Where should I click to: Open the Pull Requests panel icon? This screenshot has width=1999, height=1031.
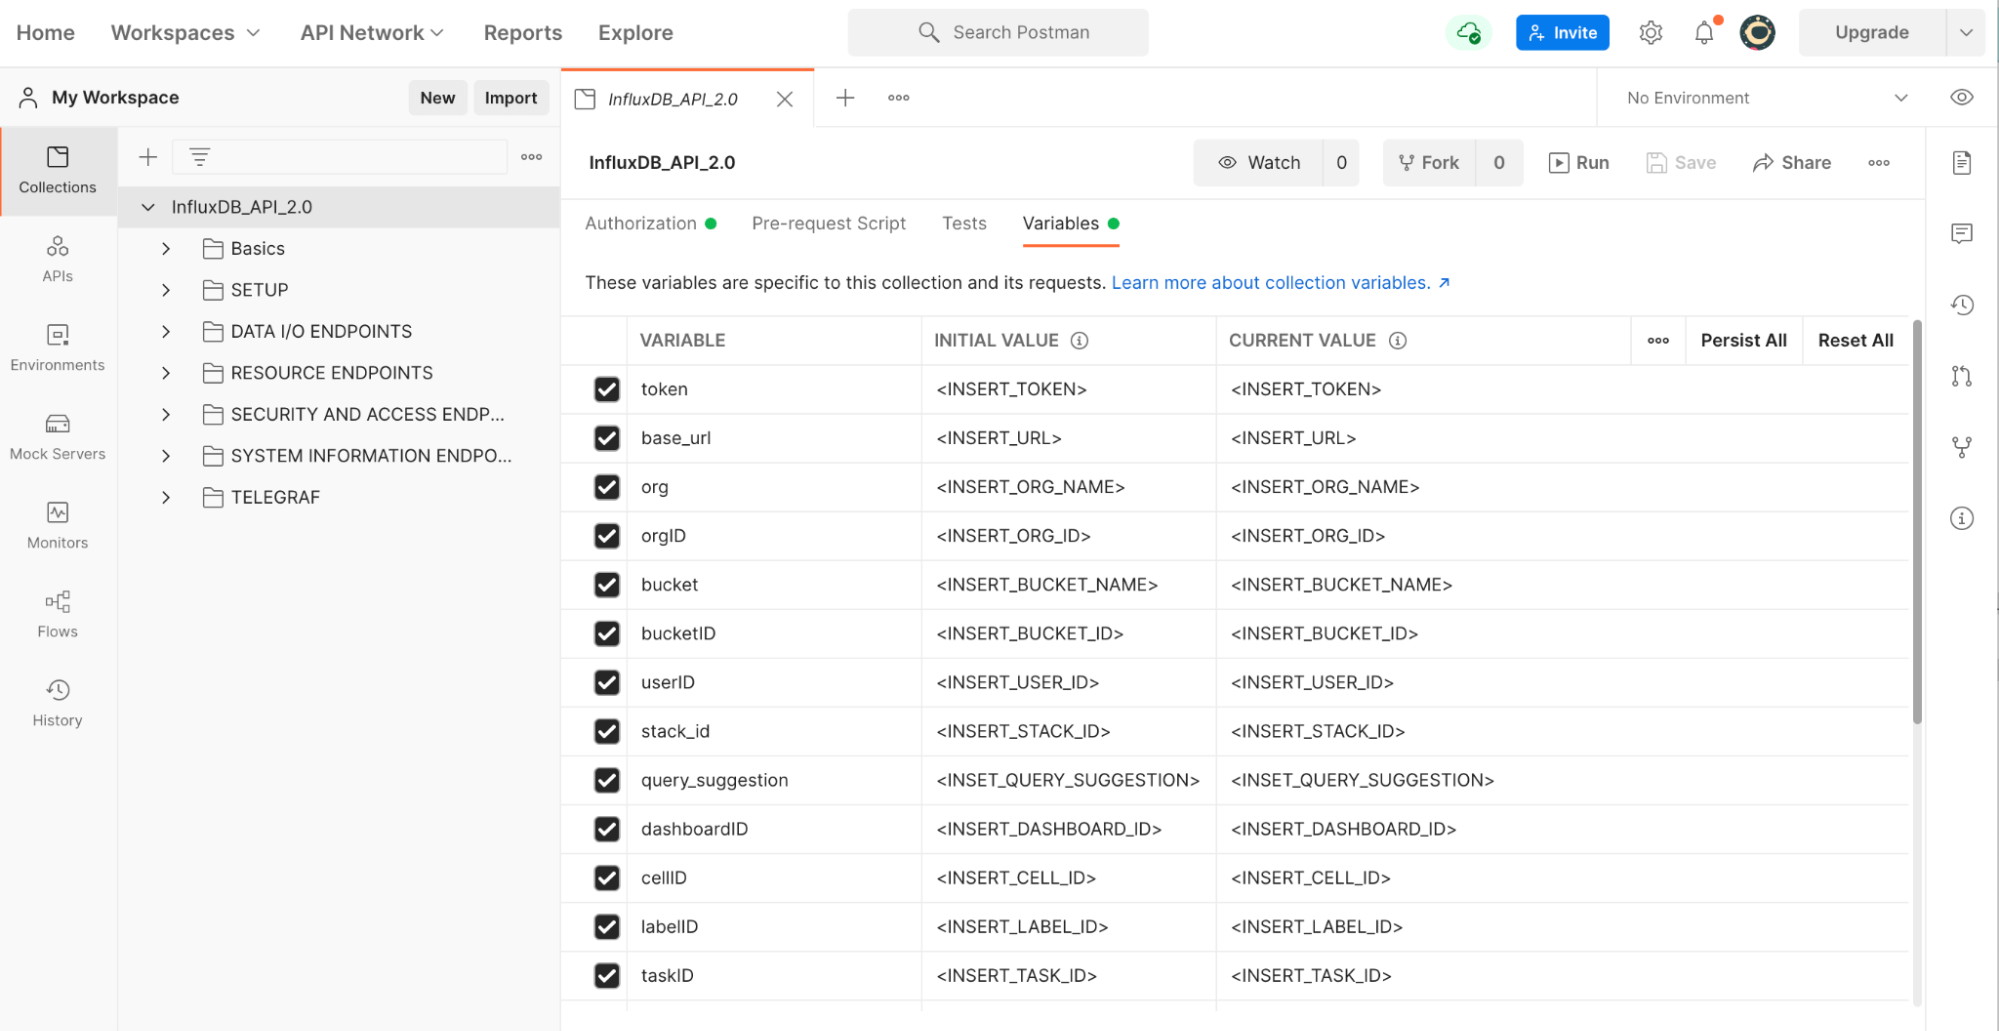click(x=1962, y=375)
